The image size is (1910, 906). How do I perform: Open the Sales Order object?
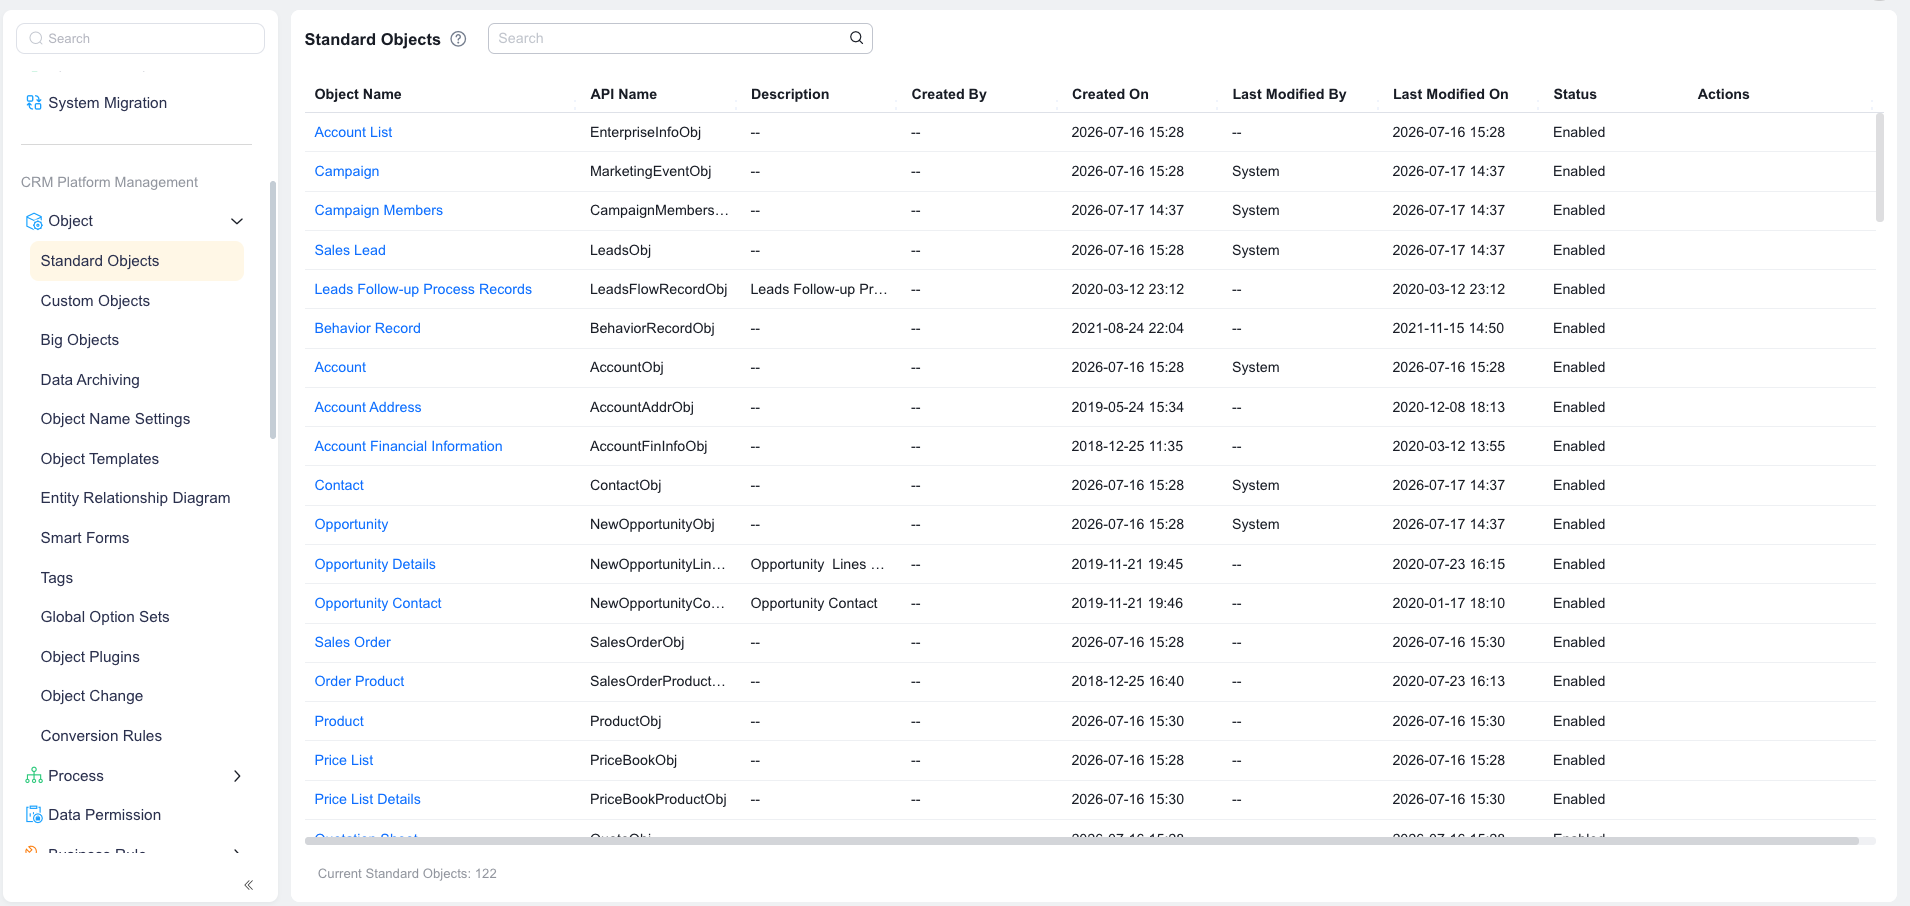[352, 642]
